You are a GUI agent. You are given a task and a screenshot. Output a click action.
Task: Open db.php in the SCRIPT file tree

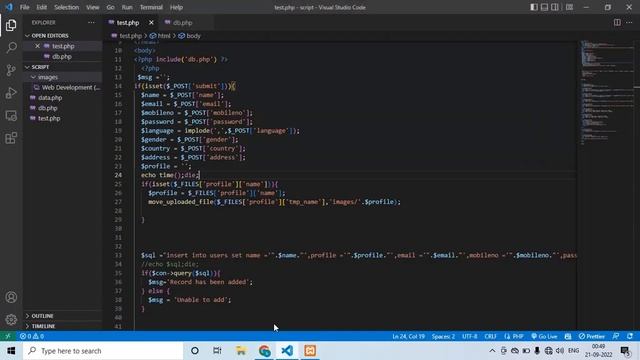47,108
